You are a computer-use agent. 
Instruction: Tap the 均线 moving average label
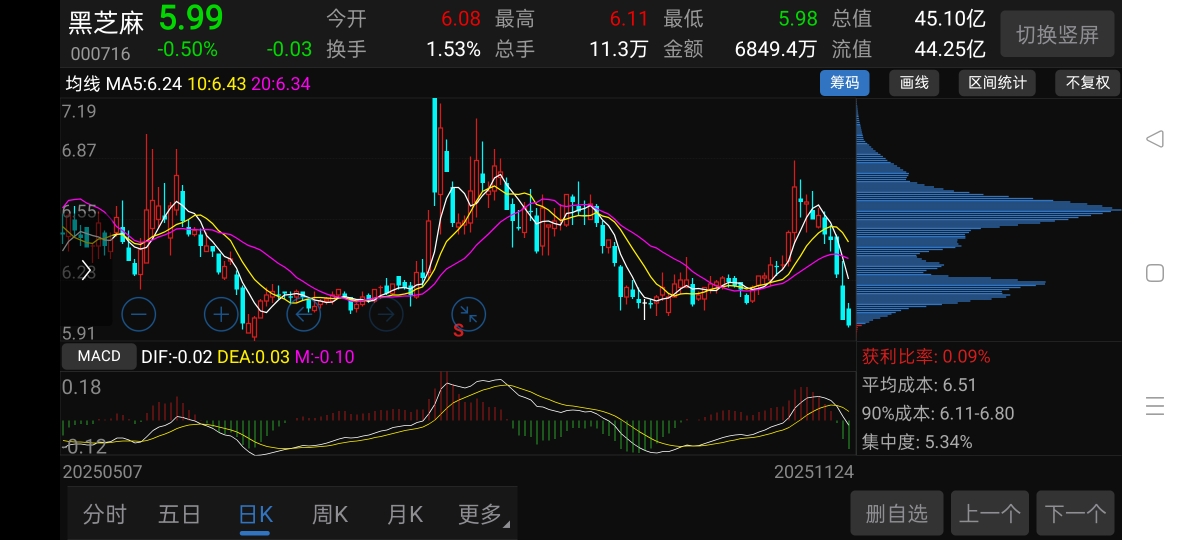coord(83,83)
